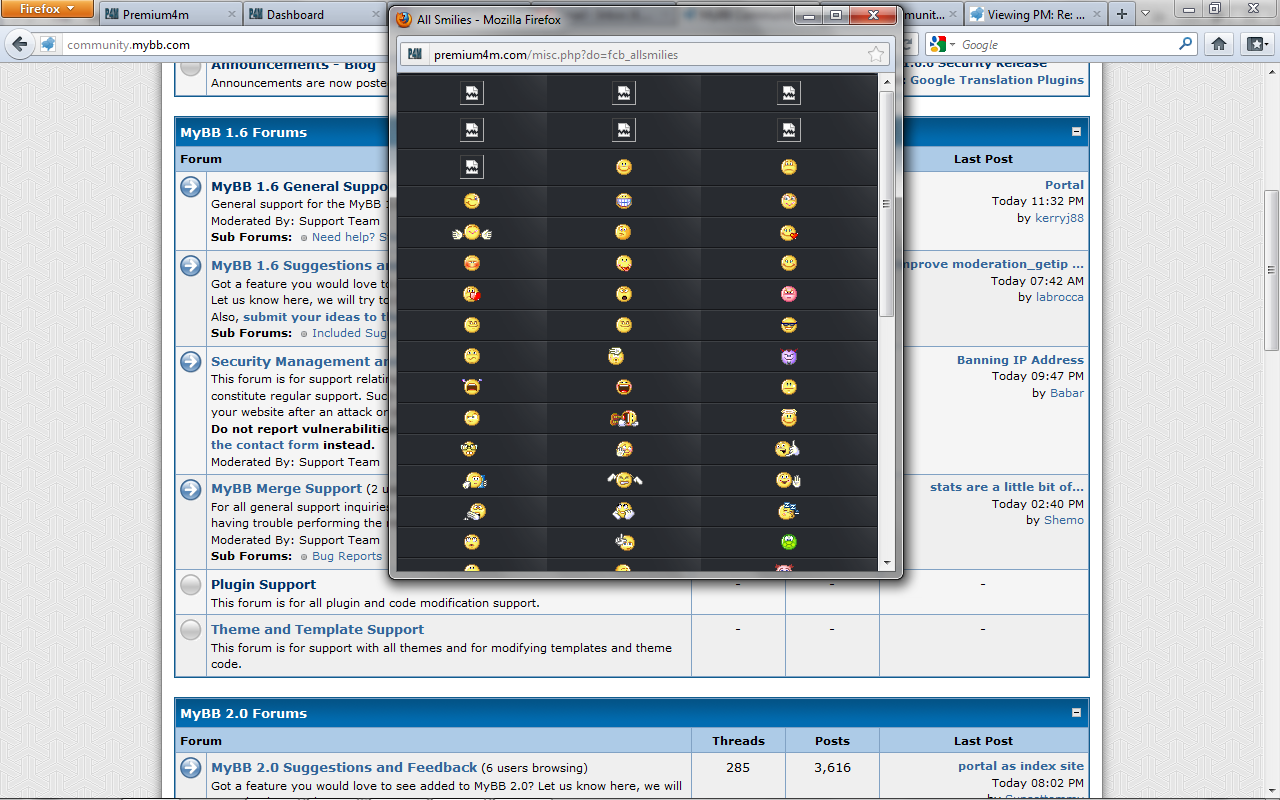Select the tongue-out smiley
This screenshot has width=1280, height=800.
click(x=624, y=263)
